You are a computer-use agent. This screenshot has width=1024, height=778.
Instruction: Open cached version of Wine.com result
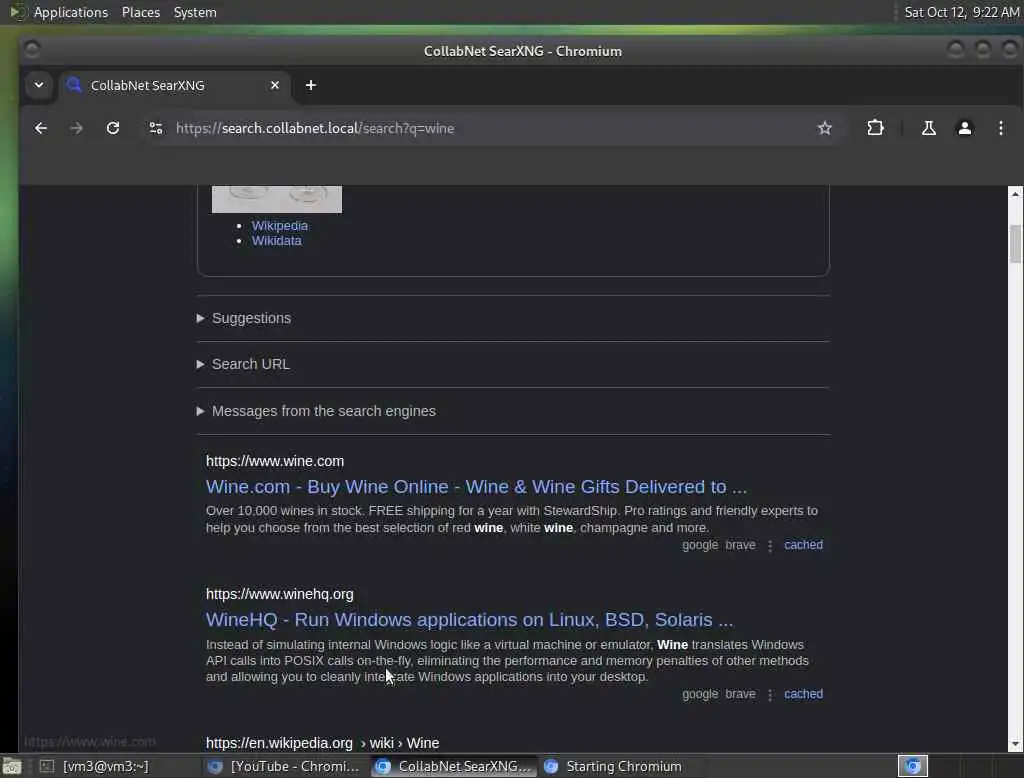(x=803, y=545)
